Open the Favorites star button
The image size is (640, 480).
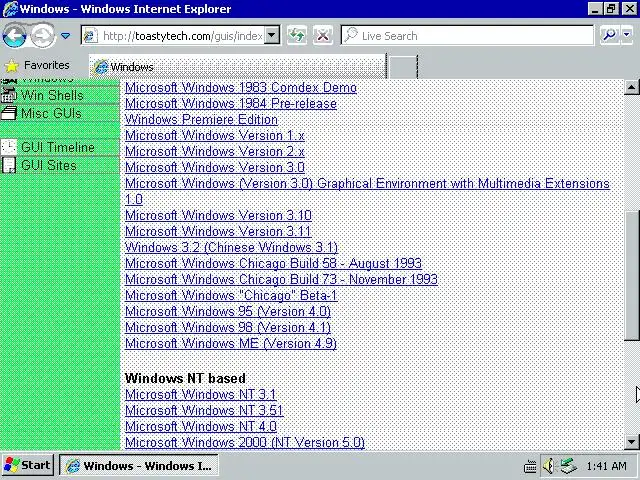pos(38,65)
